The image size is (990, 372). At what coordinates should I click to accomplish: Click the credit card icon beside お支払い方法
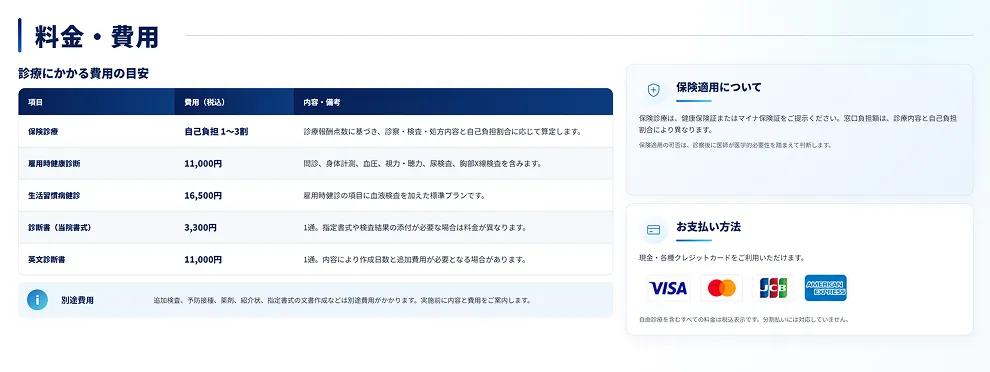653,230
